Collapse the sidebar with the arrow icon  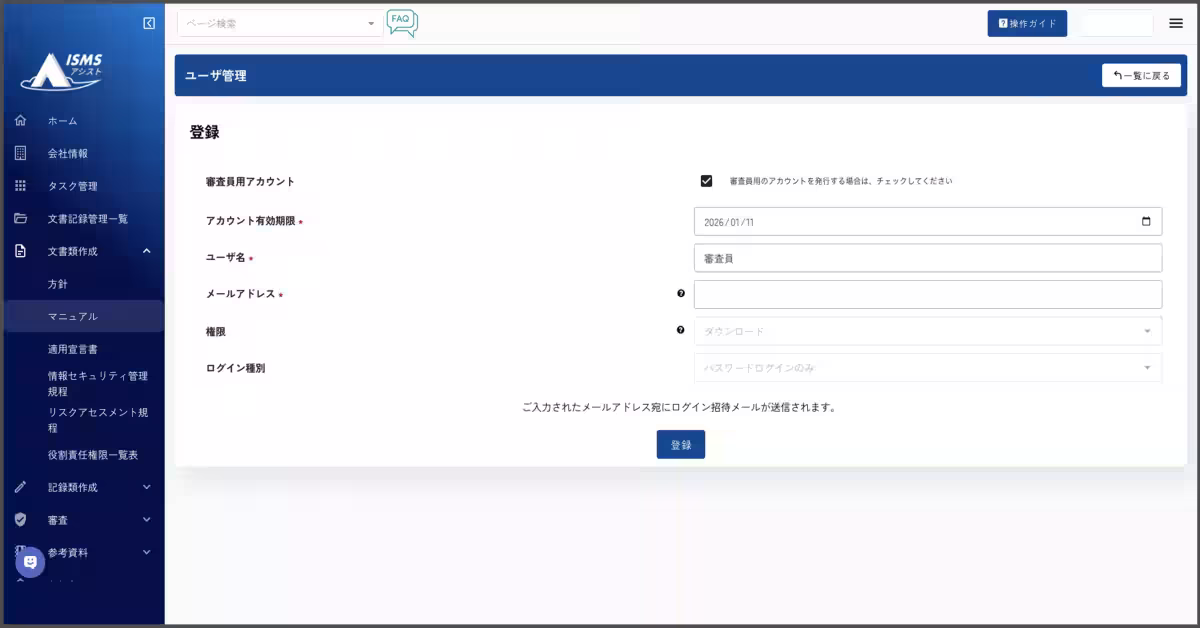point(151,21)
